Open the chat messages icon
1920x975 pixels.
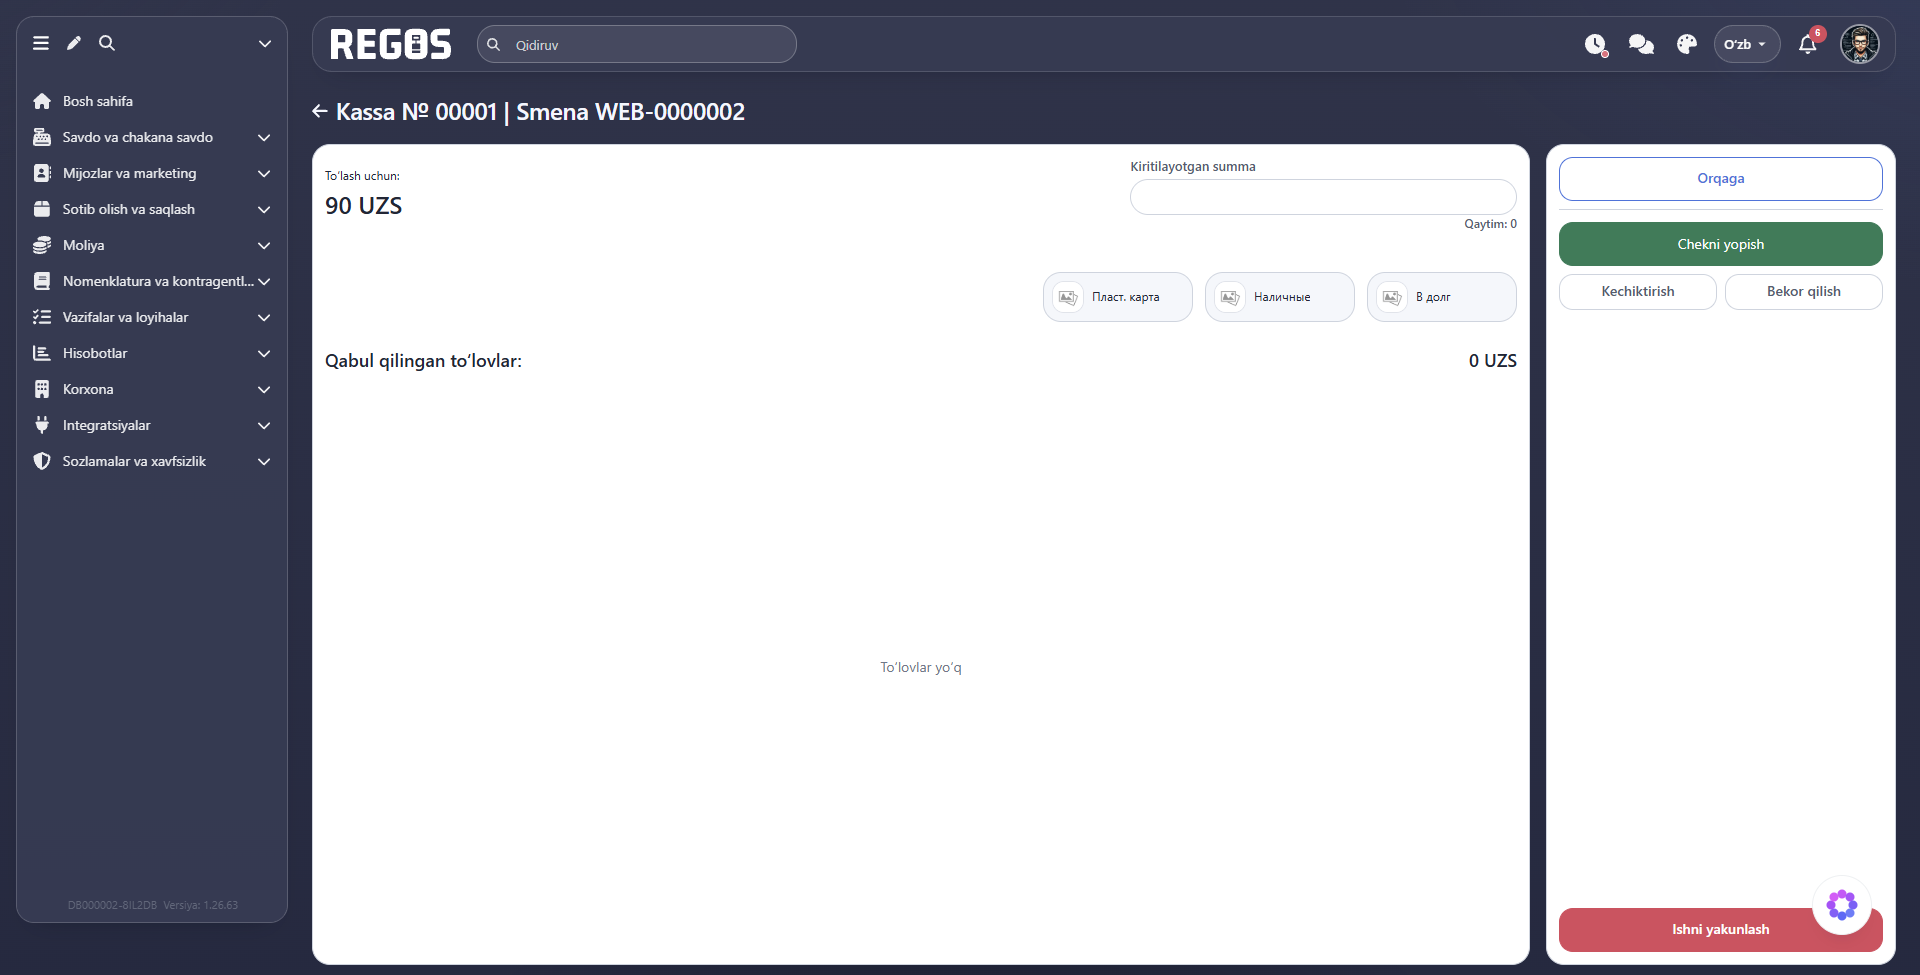coord(1641,45)
